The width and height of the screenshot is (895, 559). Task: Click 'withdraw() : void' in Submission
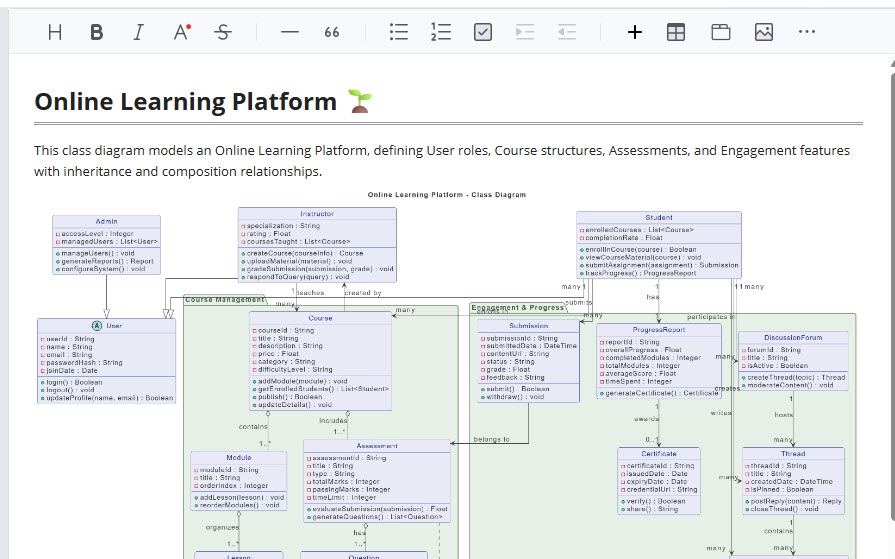pos(515,396)
